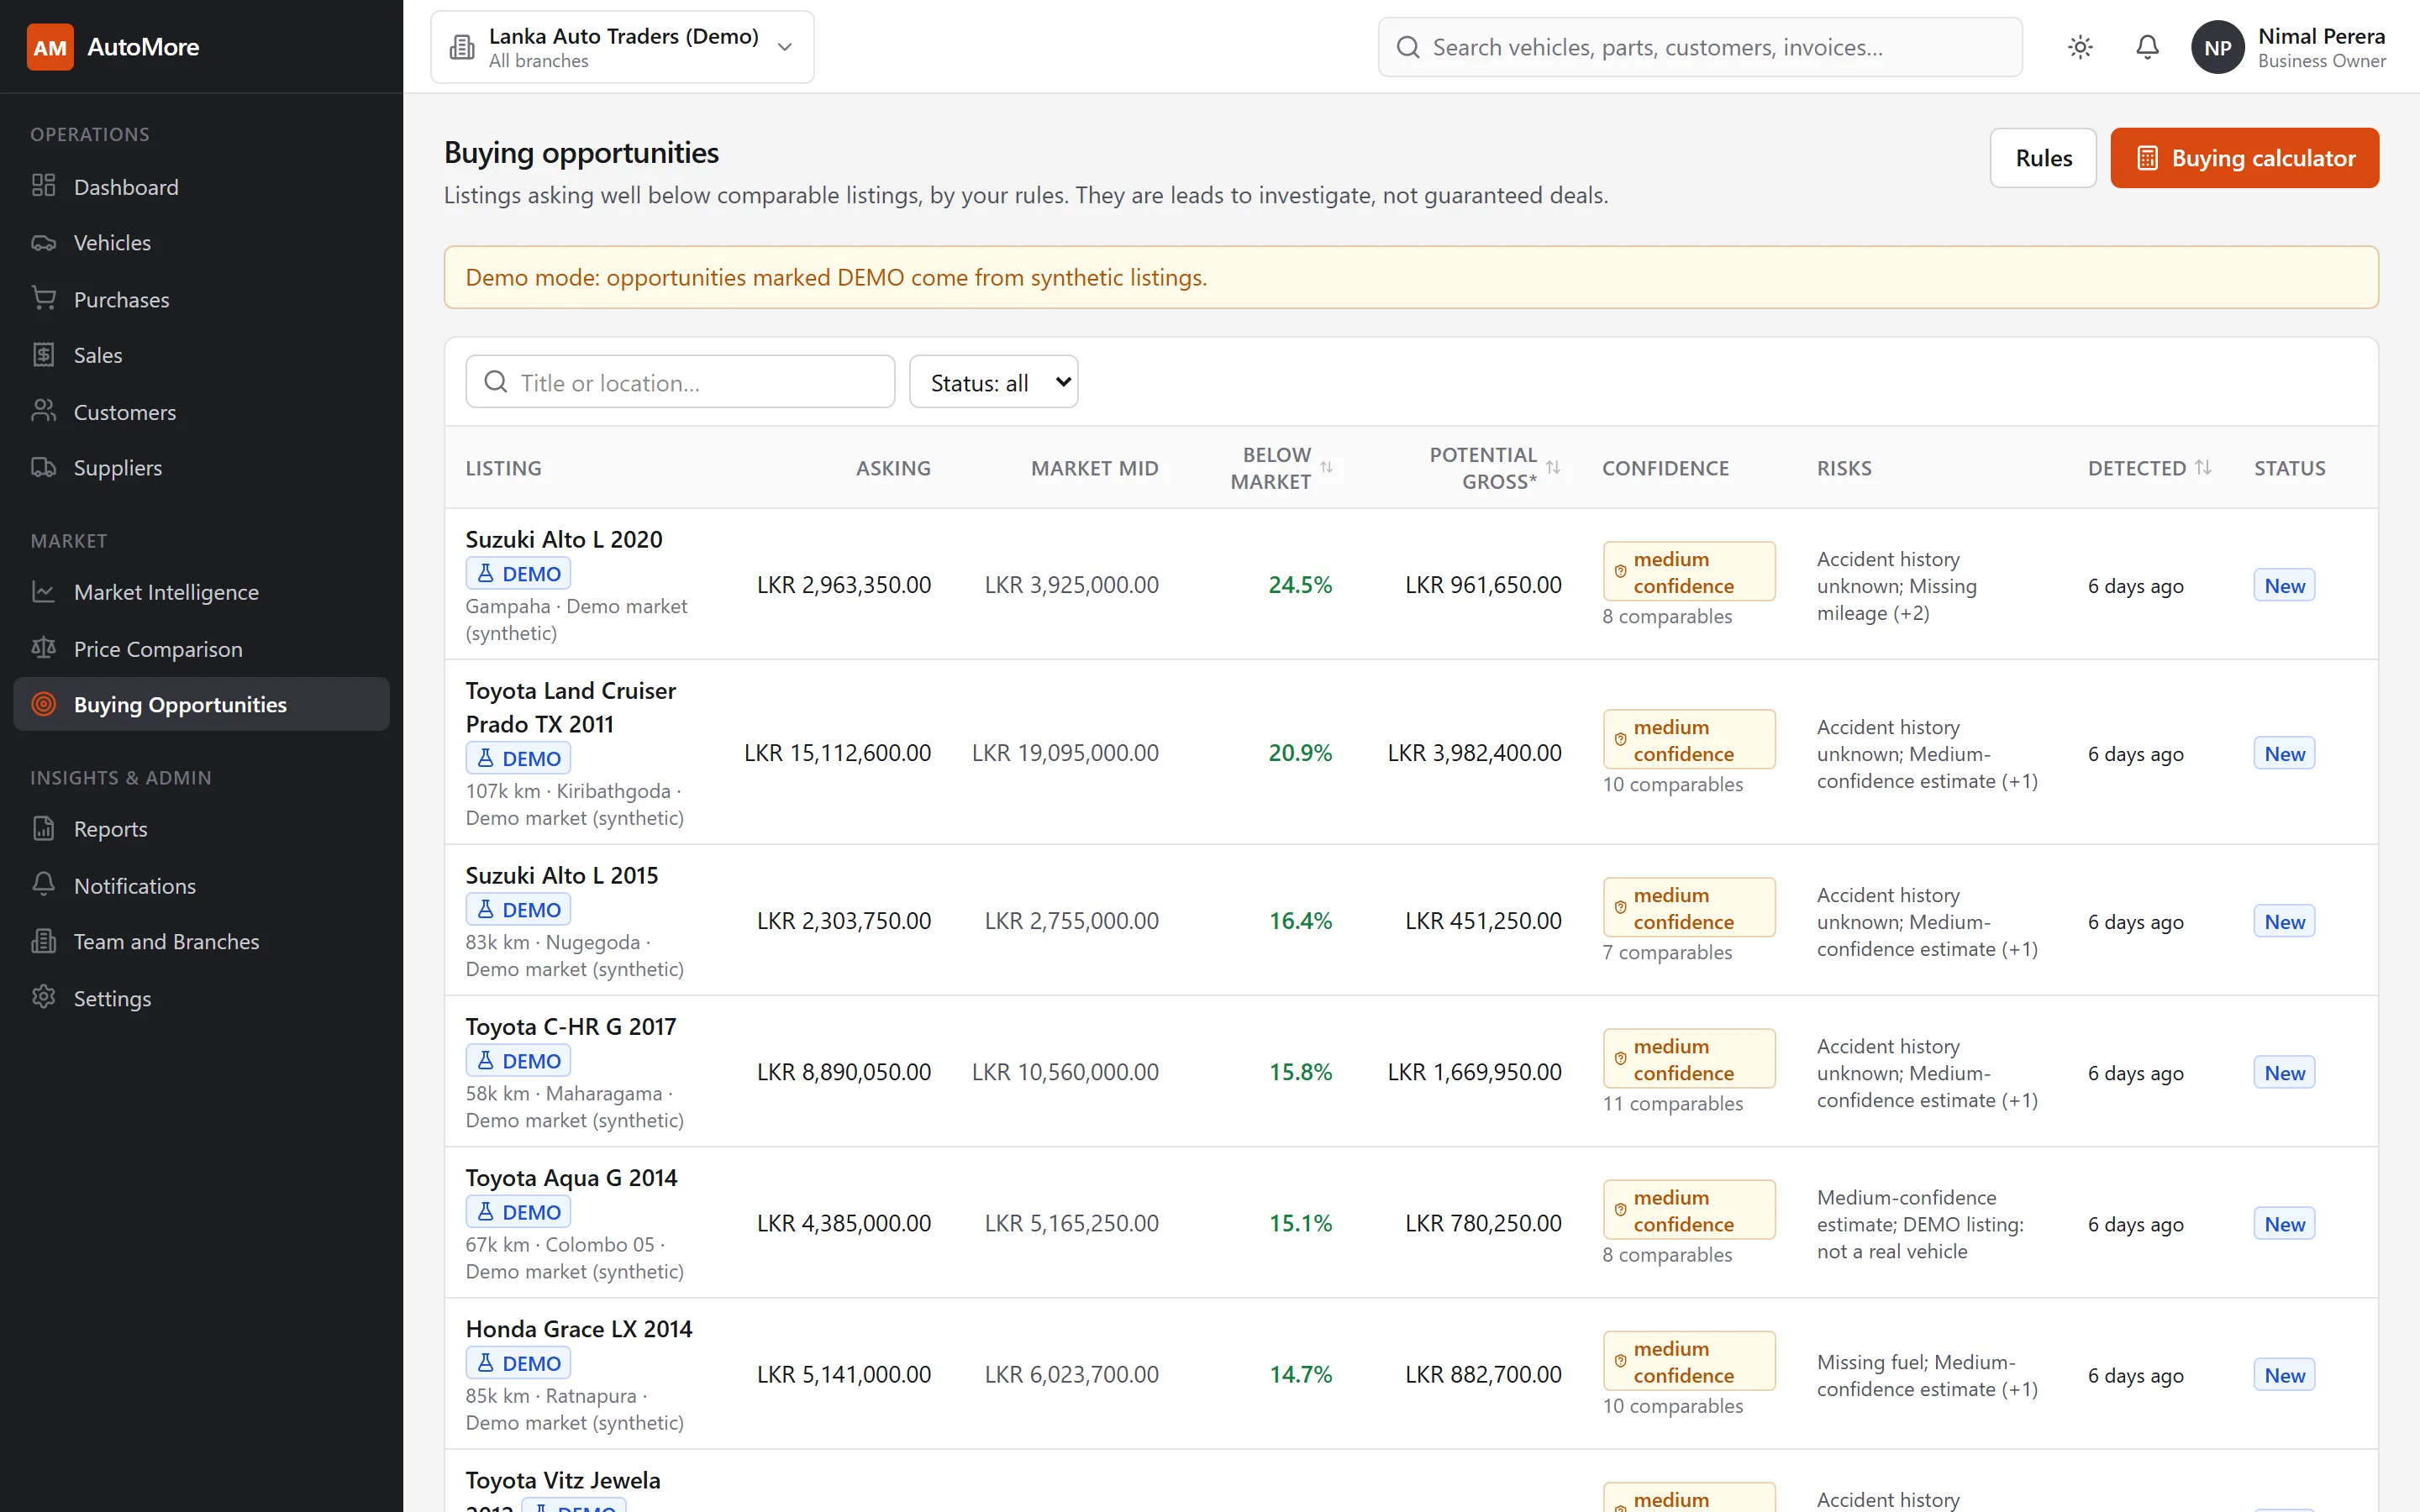Open the top bar notification bell
2420x1512 pixels.
2147,47
